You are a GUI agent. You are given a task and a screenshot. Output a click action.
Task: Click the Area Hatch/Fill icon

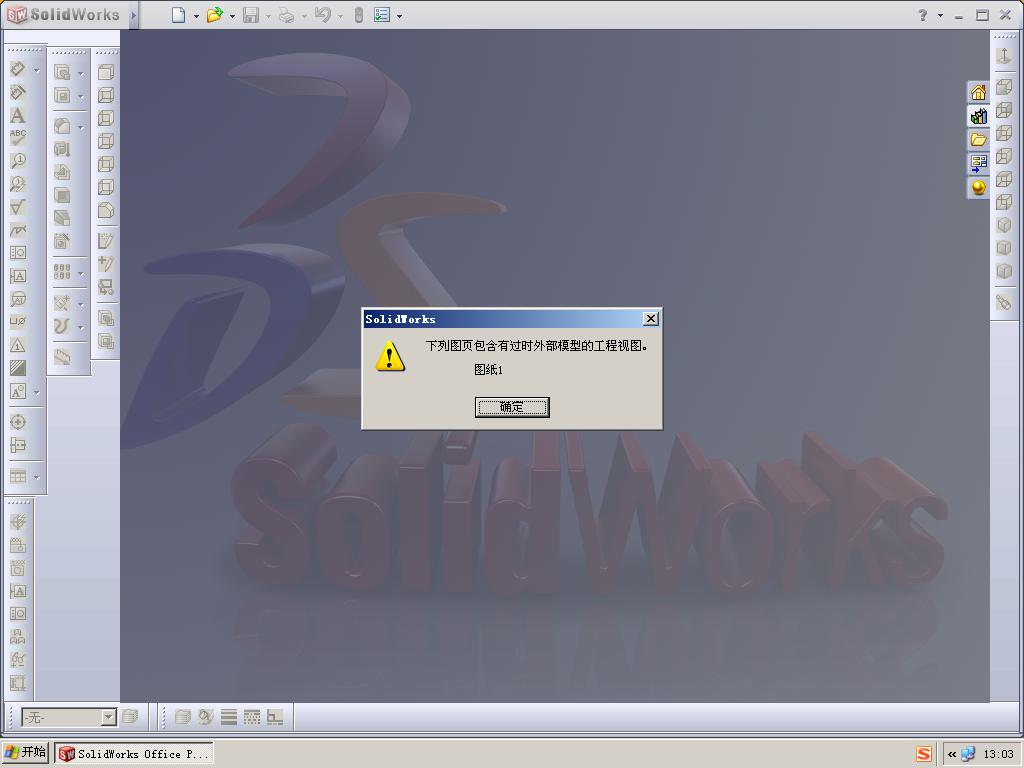[x=18, y=368]
